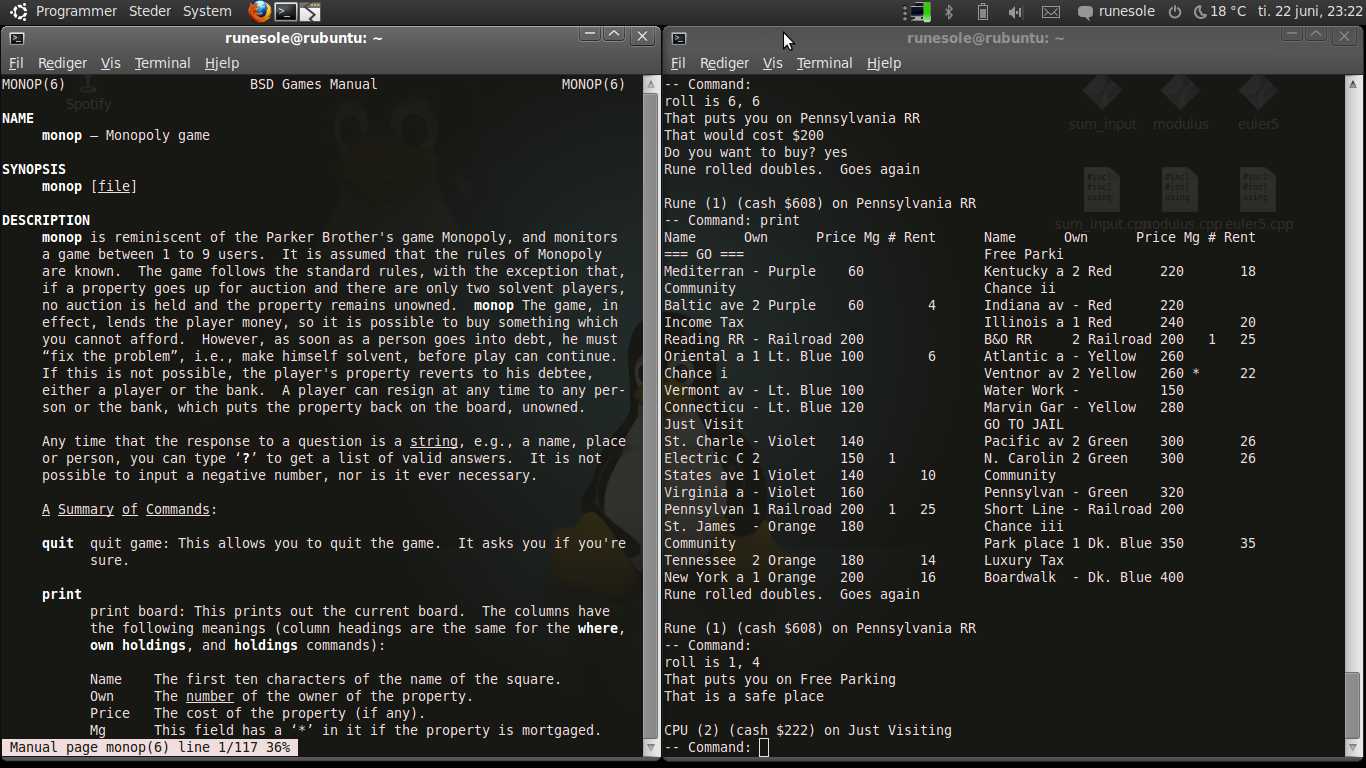The height and width of the screenshot is (768, 1366).
Task: Click the left terminal's vertical scrollbar
Action: coord(652,415)
